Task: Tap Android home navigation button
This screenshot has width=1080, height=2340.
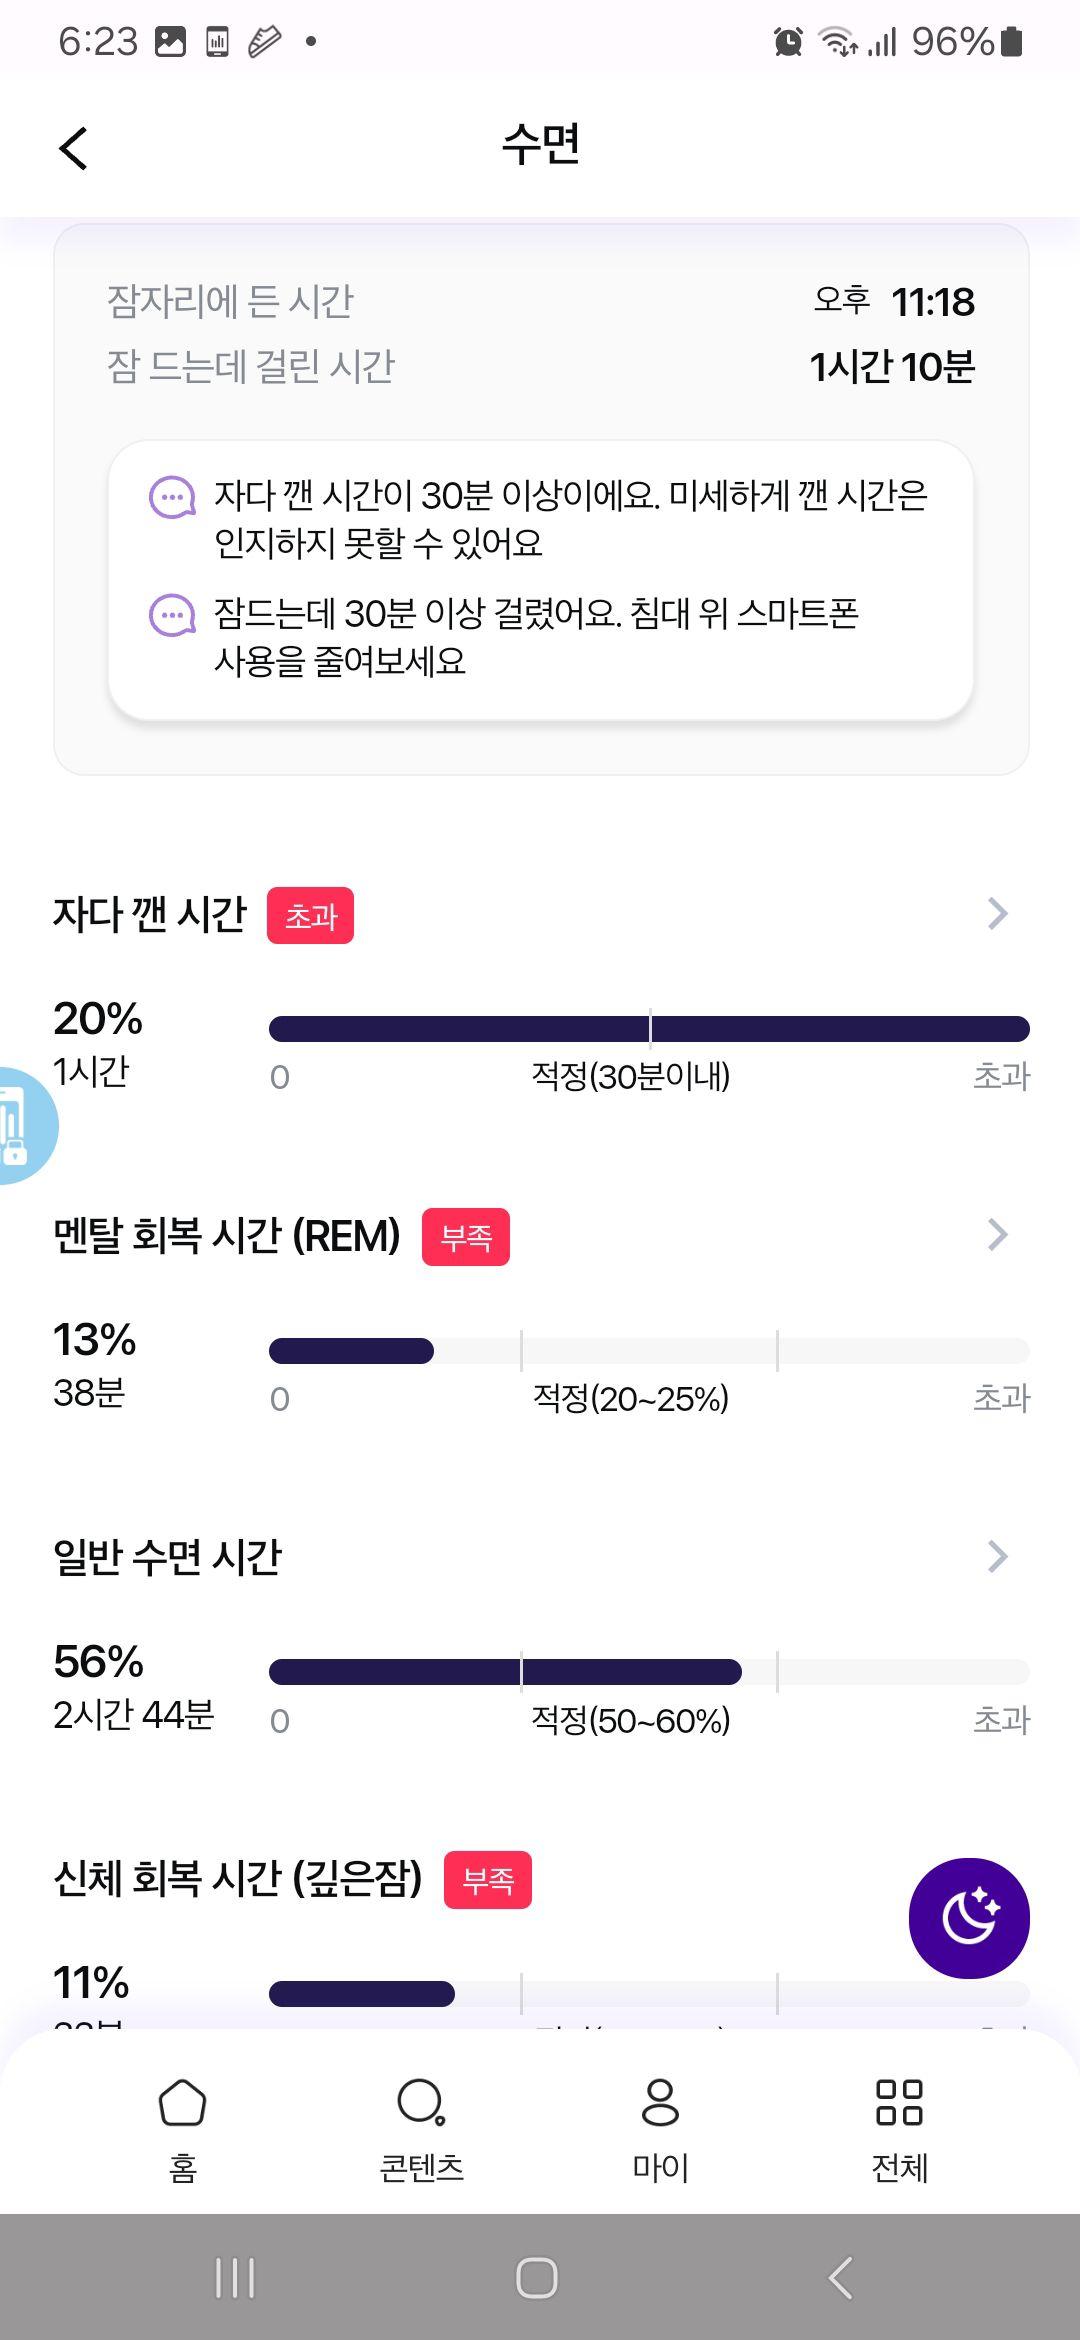Action: pos(537,2278)
